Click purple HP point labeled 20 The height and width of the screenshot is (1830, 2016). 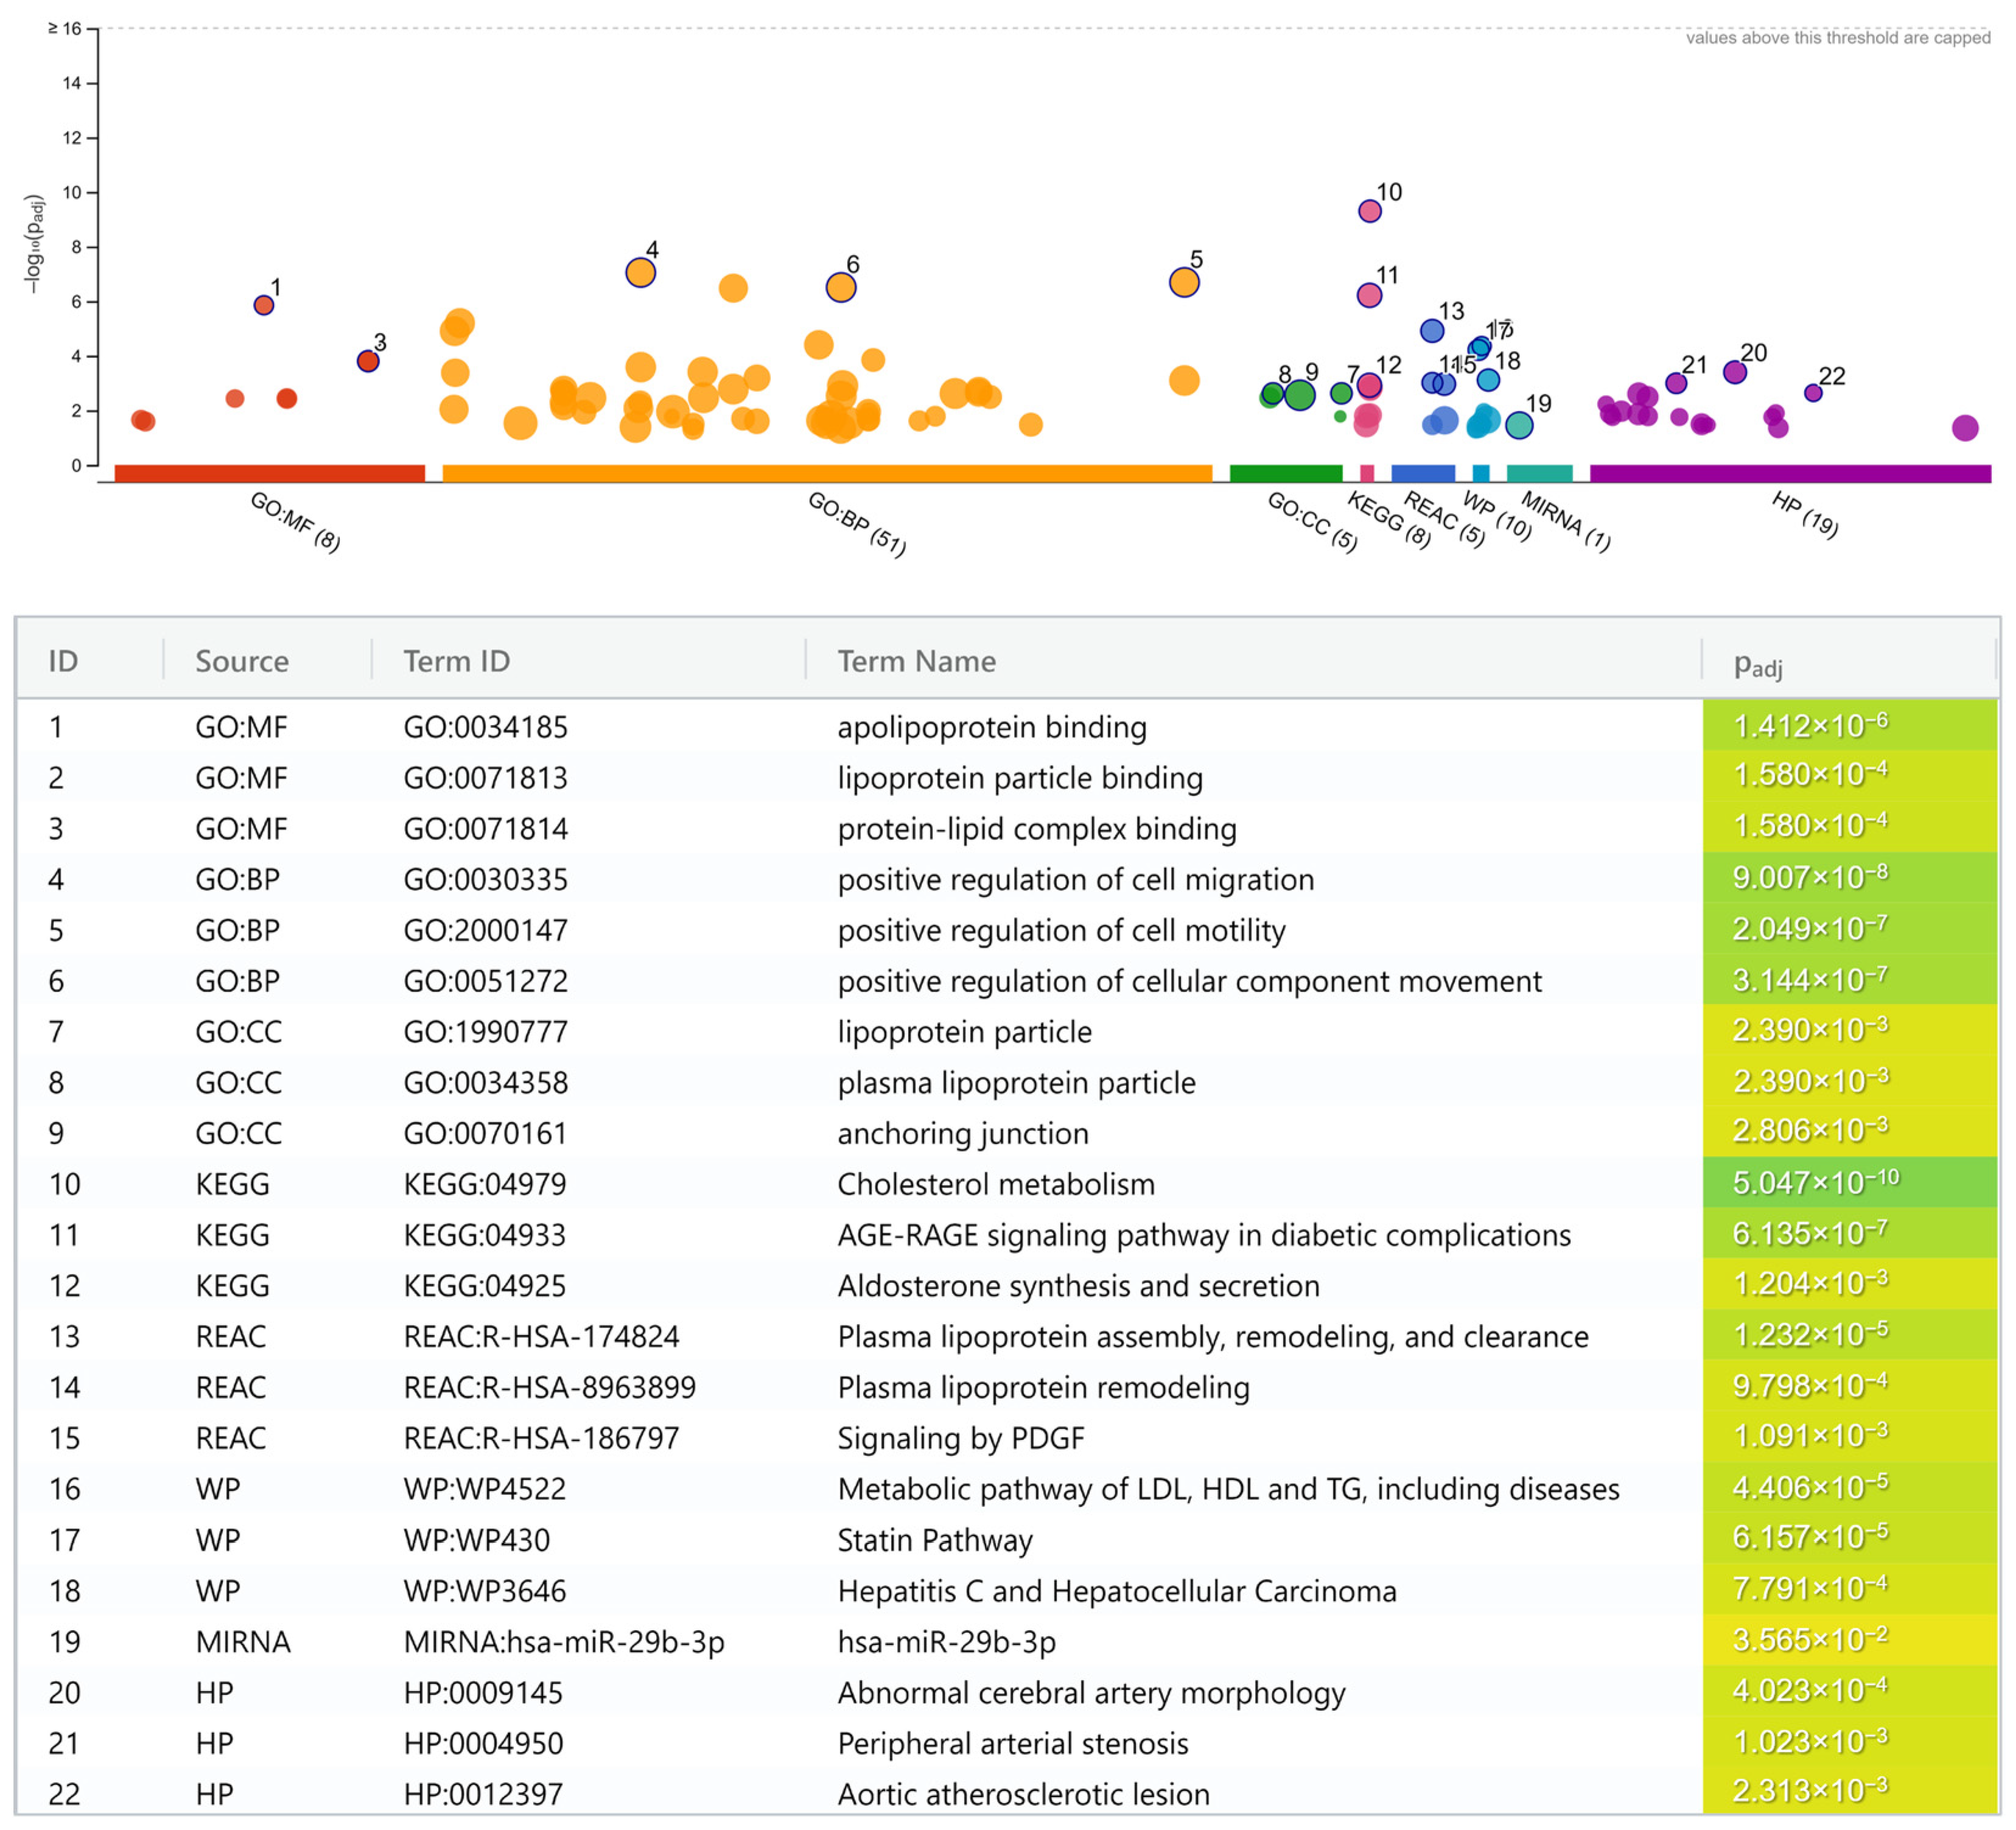pyautogui.click(x=1735, y=372)
